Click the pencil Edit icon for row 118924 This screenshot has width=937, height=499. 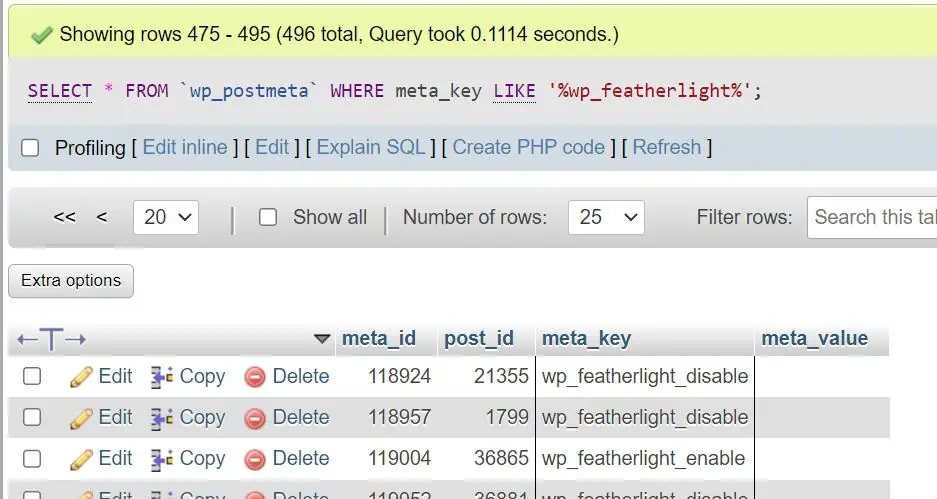[x=81, y=377]
